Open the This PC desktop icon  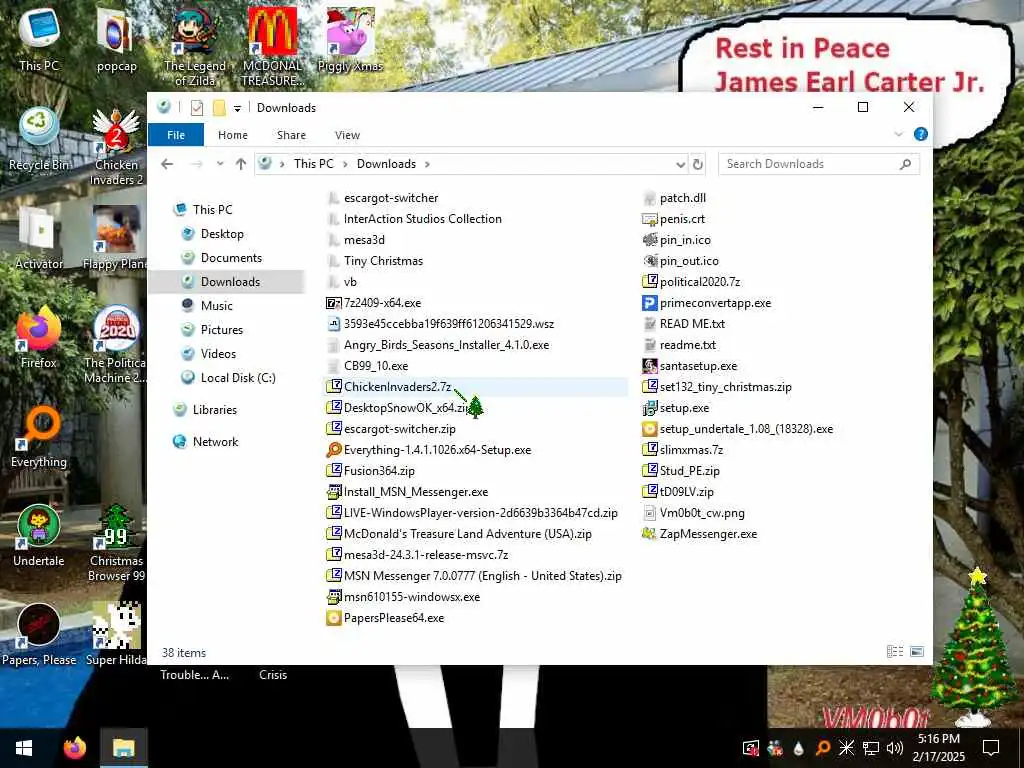click(39, 39)
